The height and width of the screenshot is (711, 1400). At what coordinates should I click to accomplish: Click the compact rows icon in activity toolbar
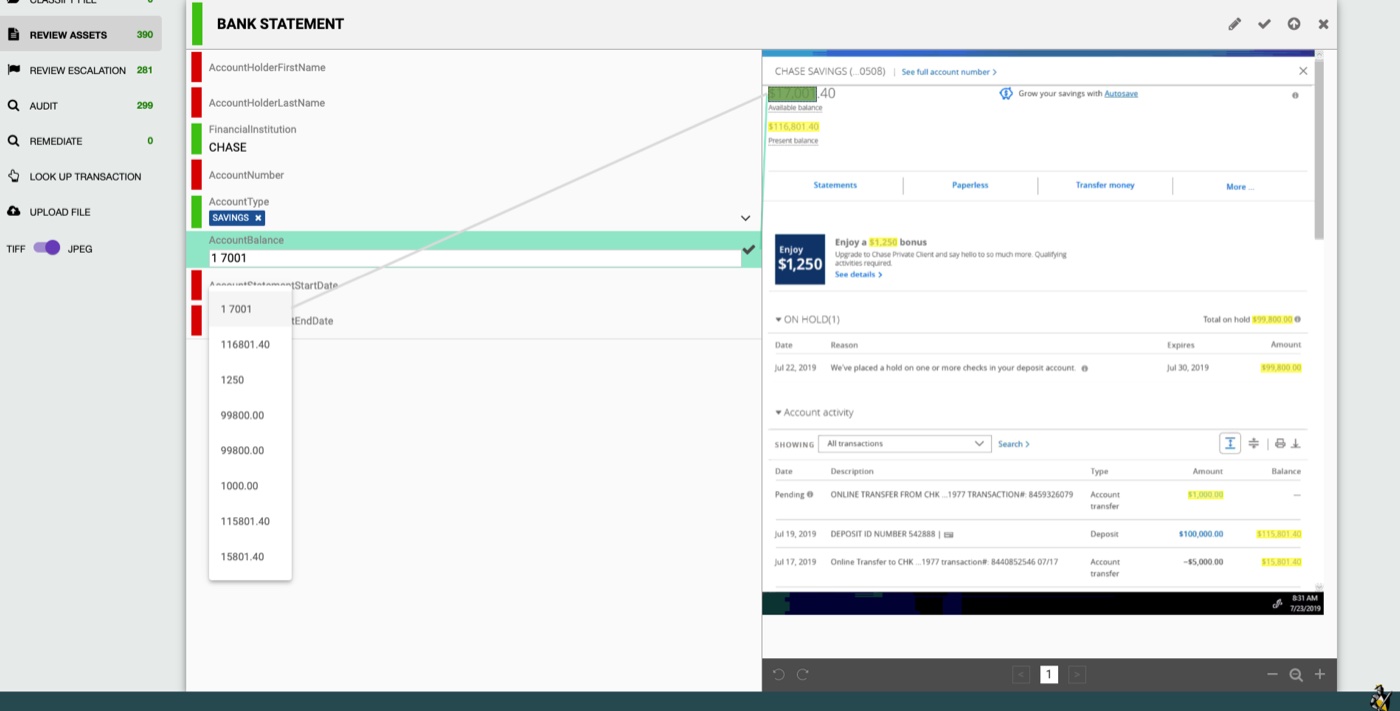coord(1254,443)
